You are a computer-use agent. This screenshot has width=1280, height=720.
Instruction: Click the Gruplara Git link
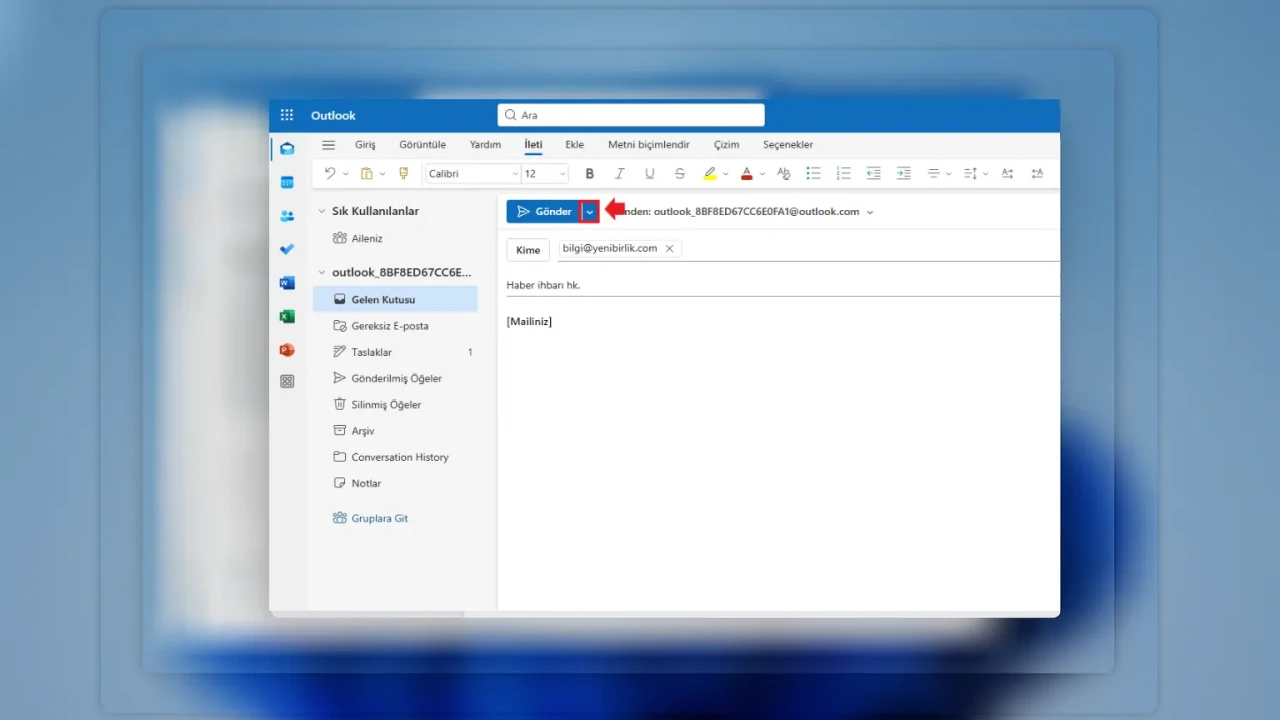click(x=379, y=518)
